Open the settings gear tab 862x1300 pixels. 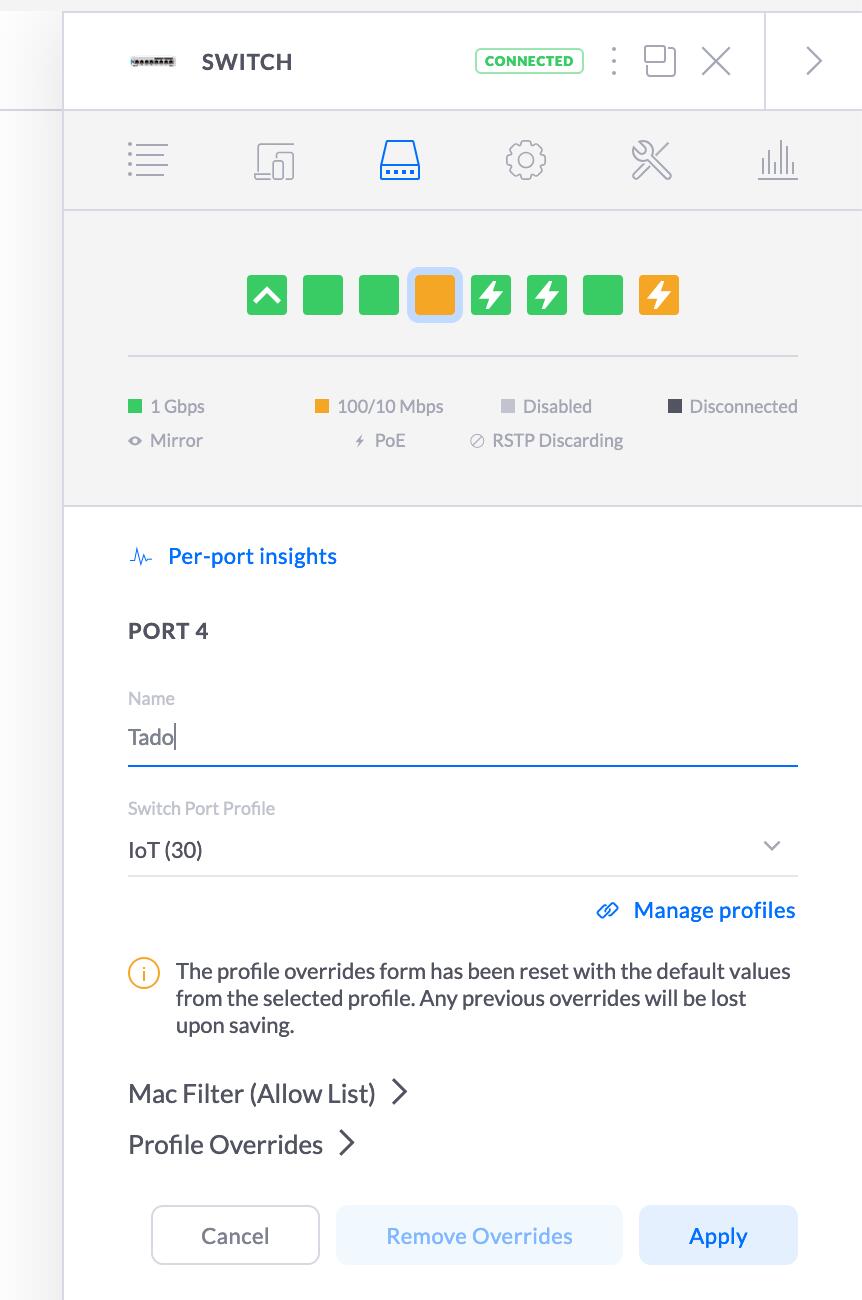tap(526, 160)
